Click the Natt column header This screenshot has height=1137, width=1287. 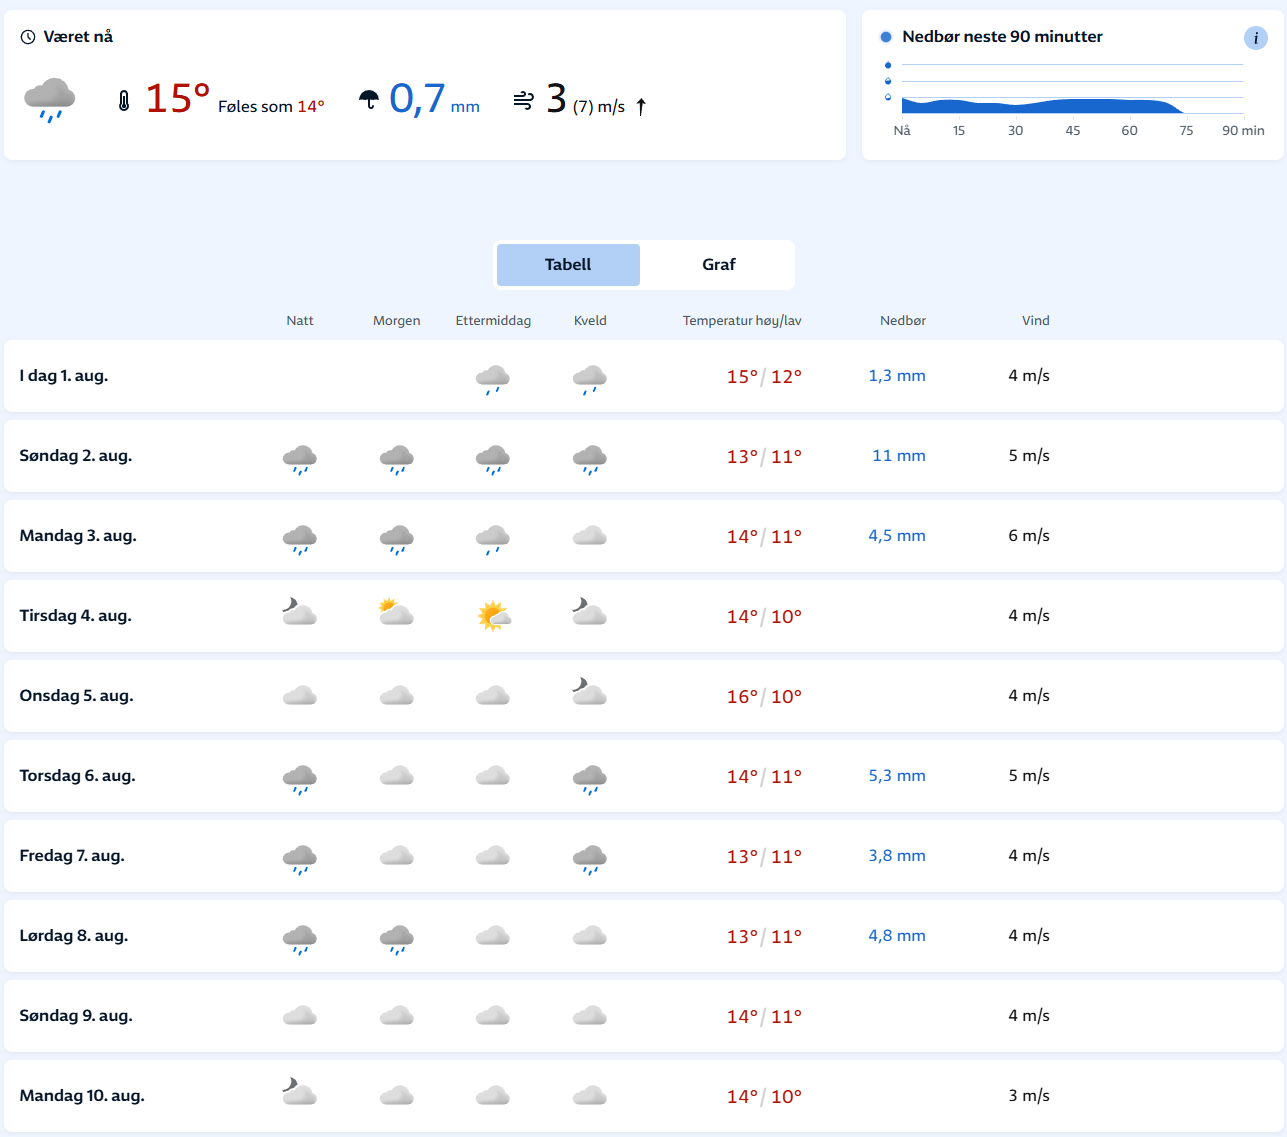coord(300,321)
